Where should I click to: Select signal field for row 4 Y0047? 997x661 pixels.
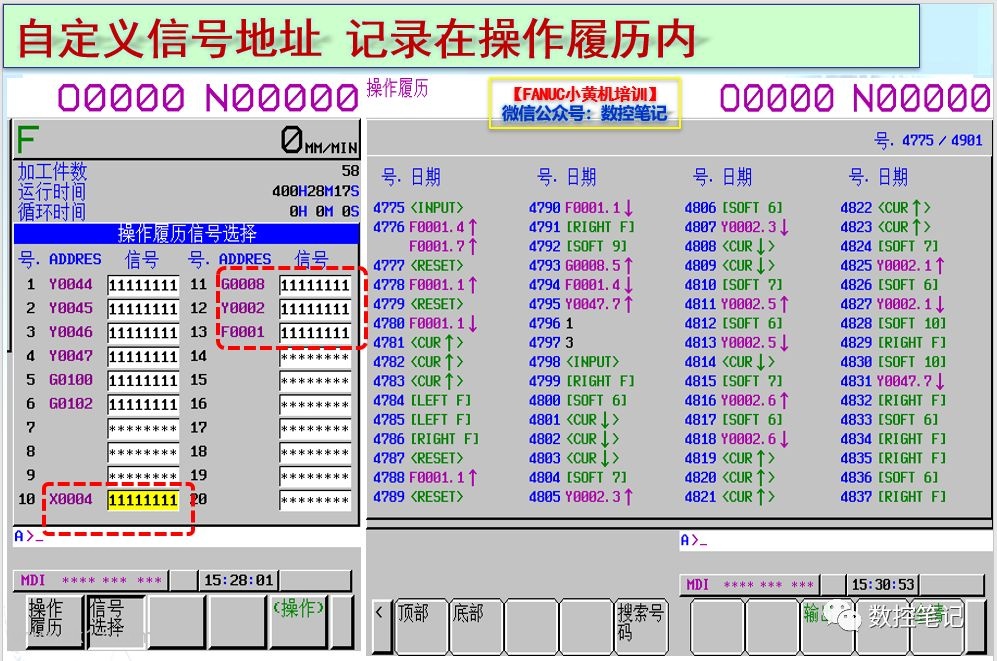[143, 357]
